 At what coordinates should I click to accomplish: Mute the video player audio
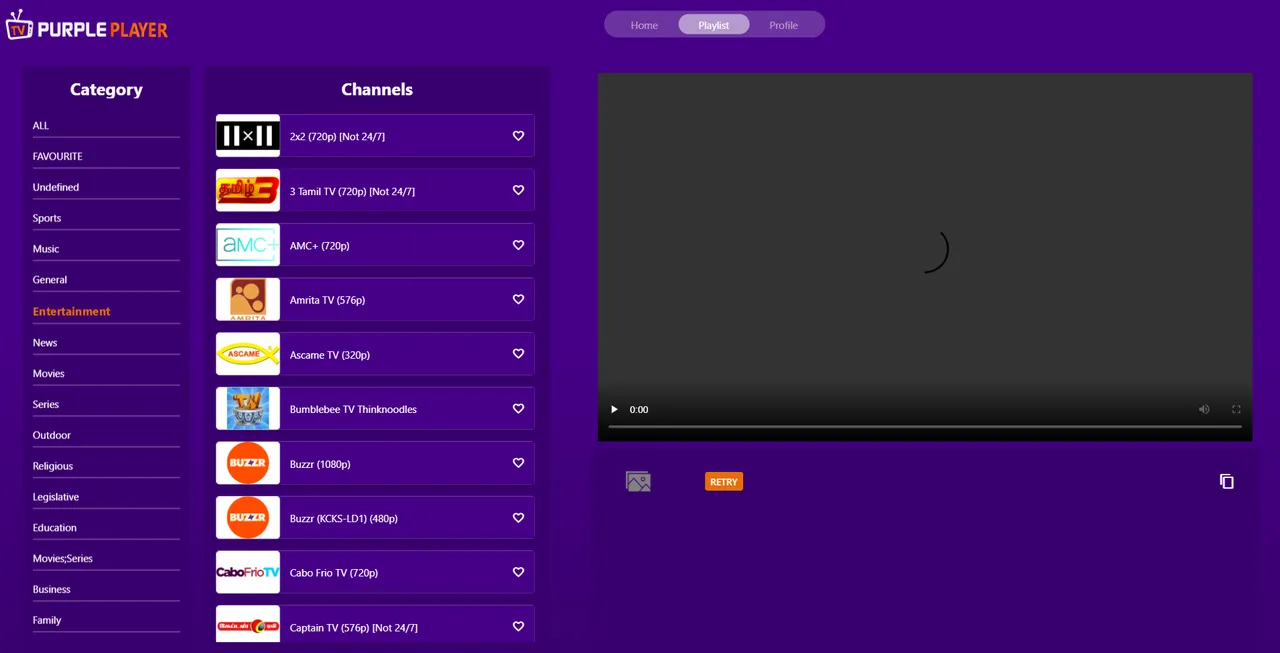pyautogui.click(x=1204, y=409)
